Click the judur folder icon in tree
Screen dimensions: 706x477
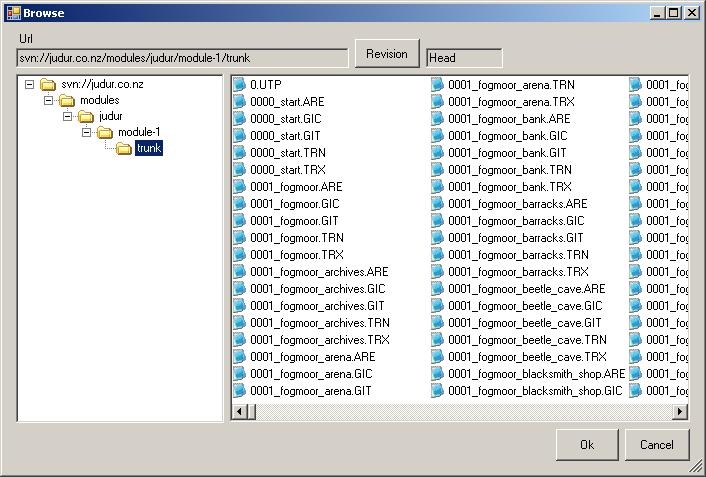86,117
